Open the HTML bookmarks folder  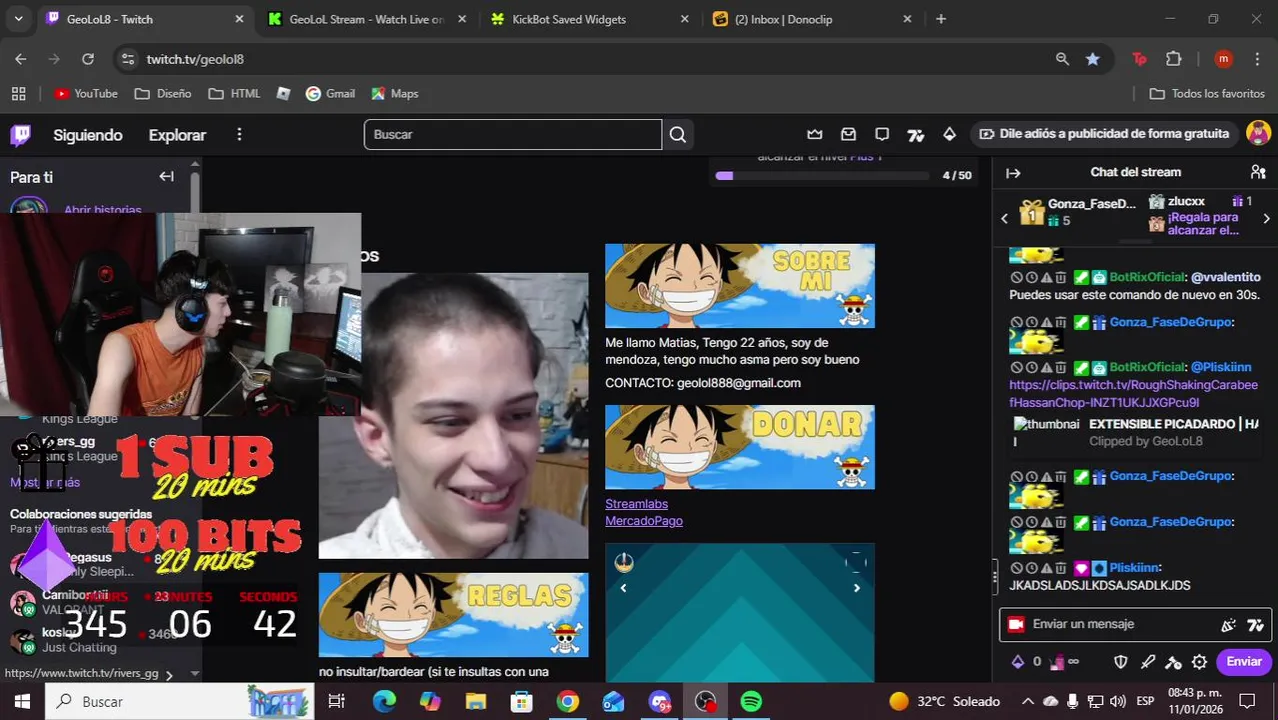tap(234, 93)
